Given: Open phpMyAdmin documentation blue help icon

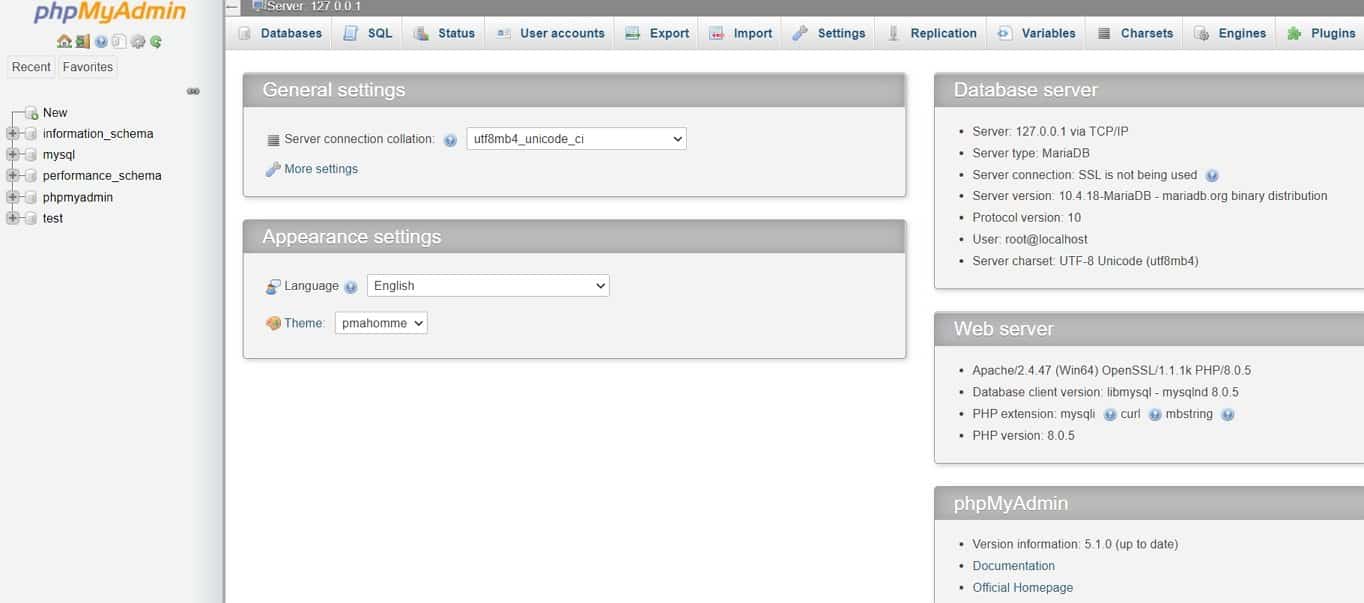Looking at the screenshot, I should 101,42.
